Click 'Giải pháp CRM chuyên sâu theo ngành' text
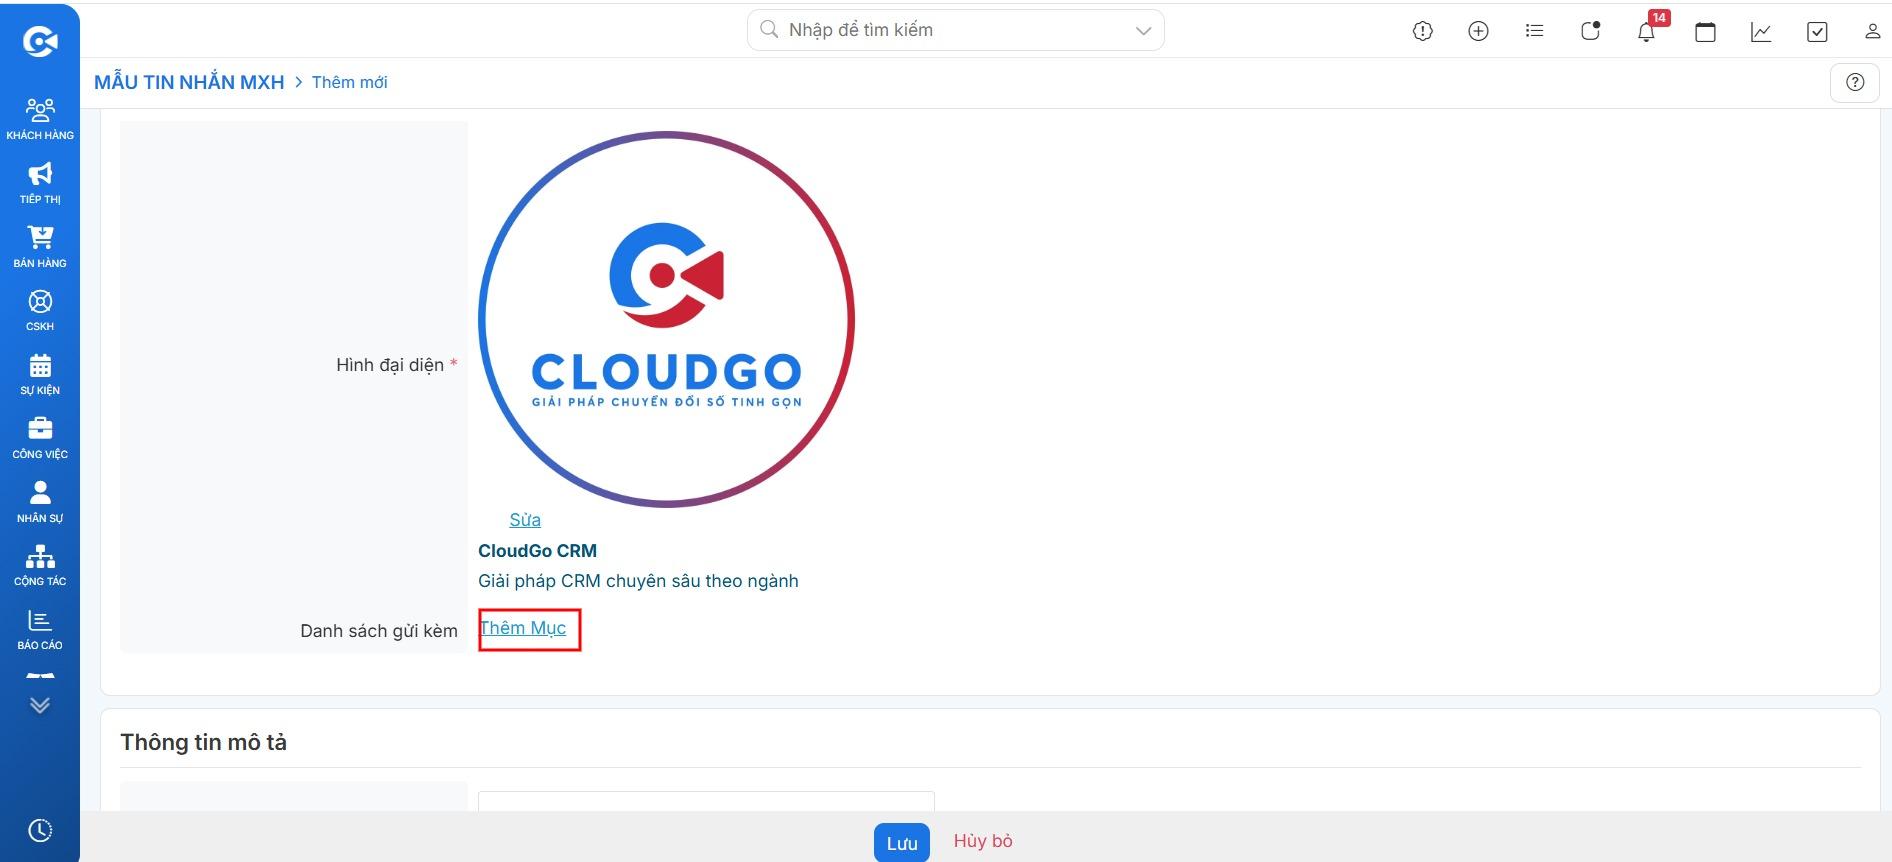The height and width of the screenshot is (862, 1892). tap(638, 581)
